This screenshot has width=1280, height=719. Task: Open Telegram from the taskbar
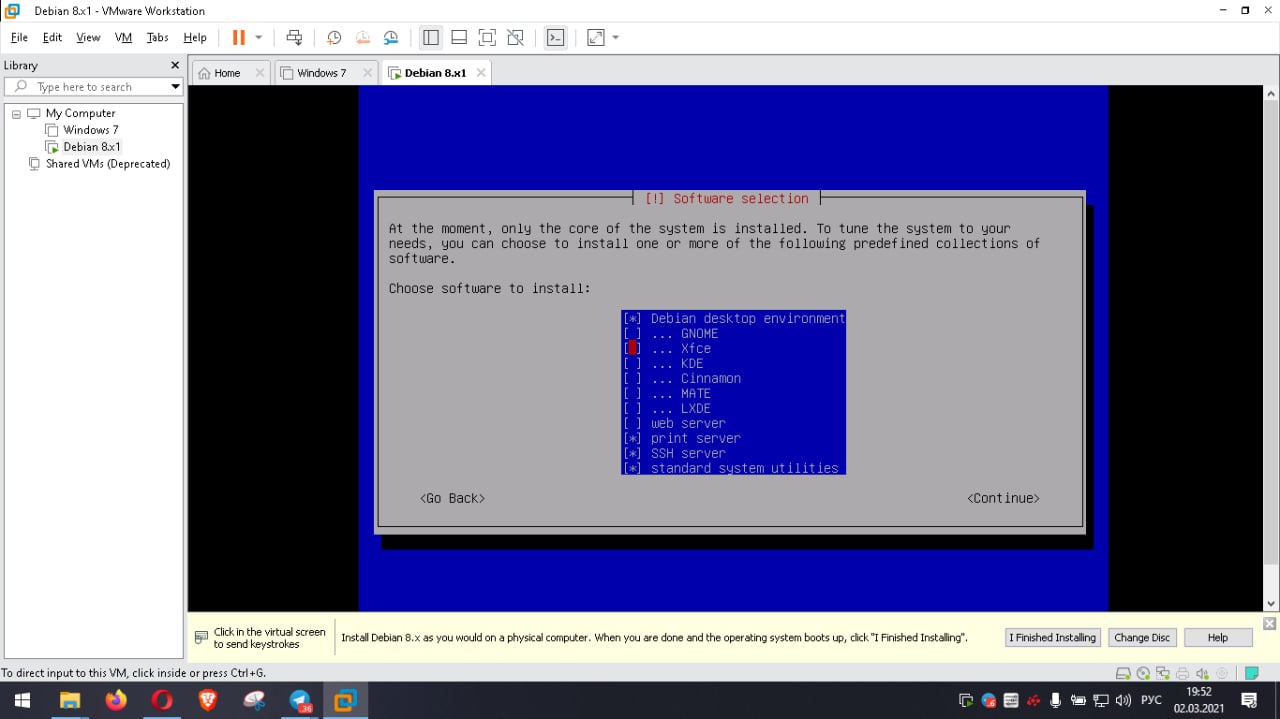coord(300,700)
